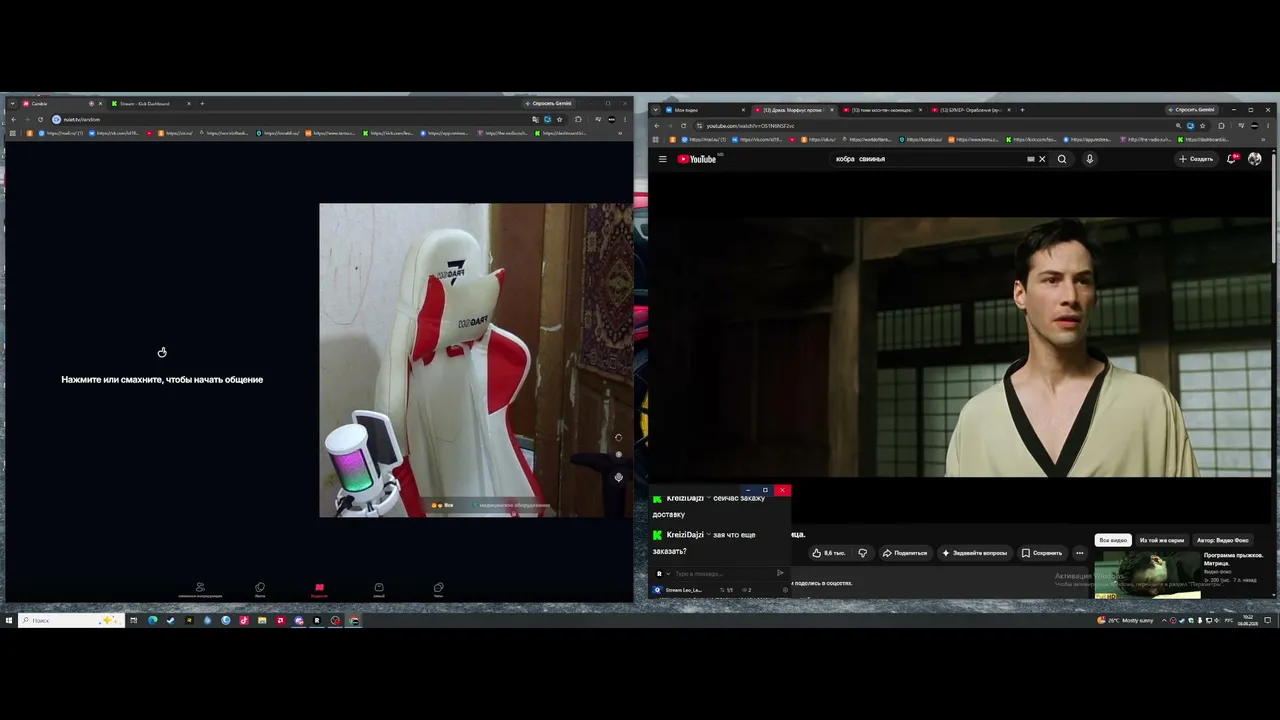Switch to the БУМЕР tab
Screen dimensions: 1280x720
970,110
